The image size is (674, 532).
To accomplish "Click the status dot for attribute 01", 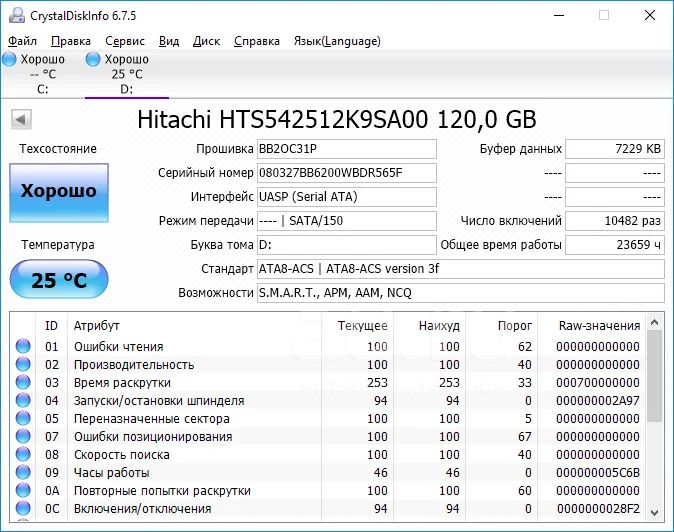I will (23, 346).
